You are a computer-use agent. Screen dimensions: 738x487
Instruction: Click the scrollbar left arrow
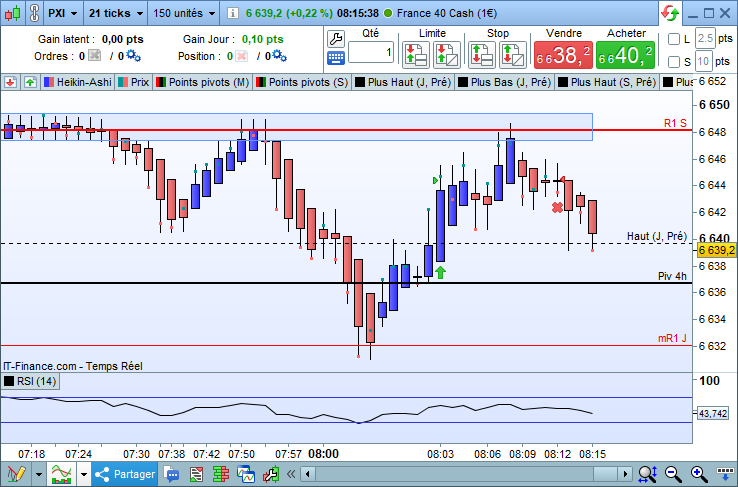point(307,474)
